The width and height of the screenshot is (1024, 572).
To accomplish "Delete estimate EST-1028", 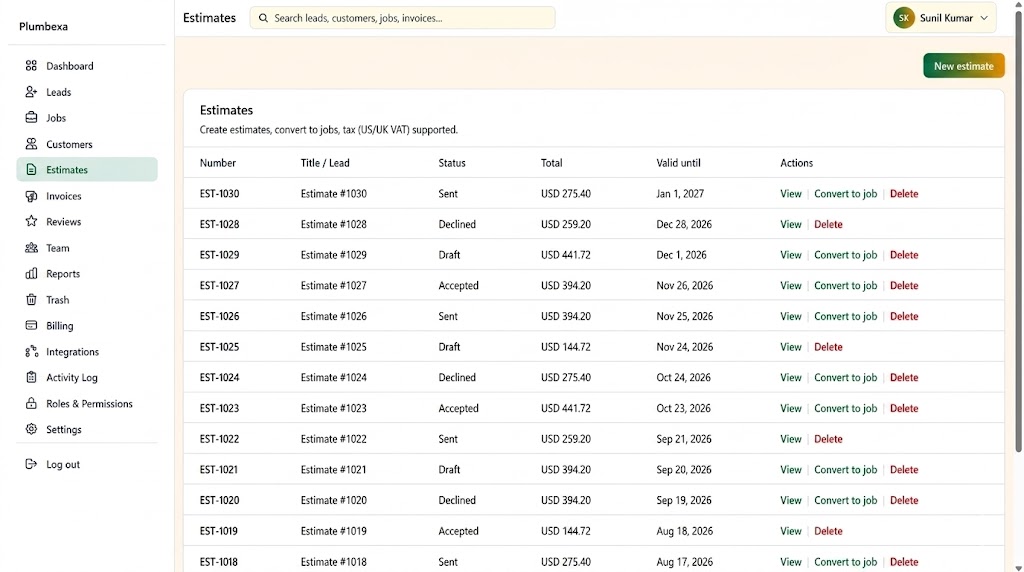I will pyautogui.click(x=828, y=225).
